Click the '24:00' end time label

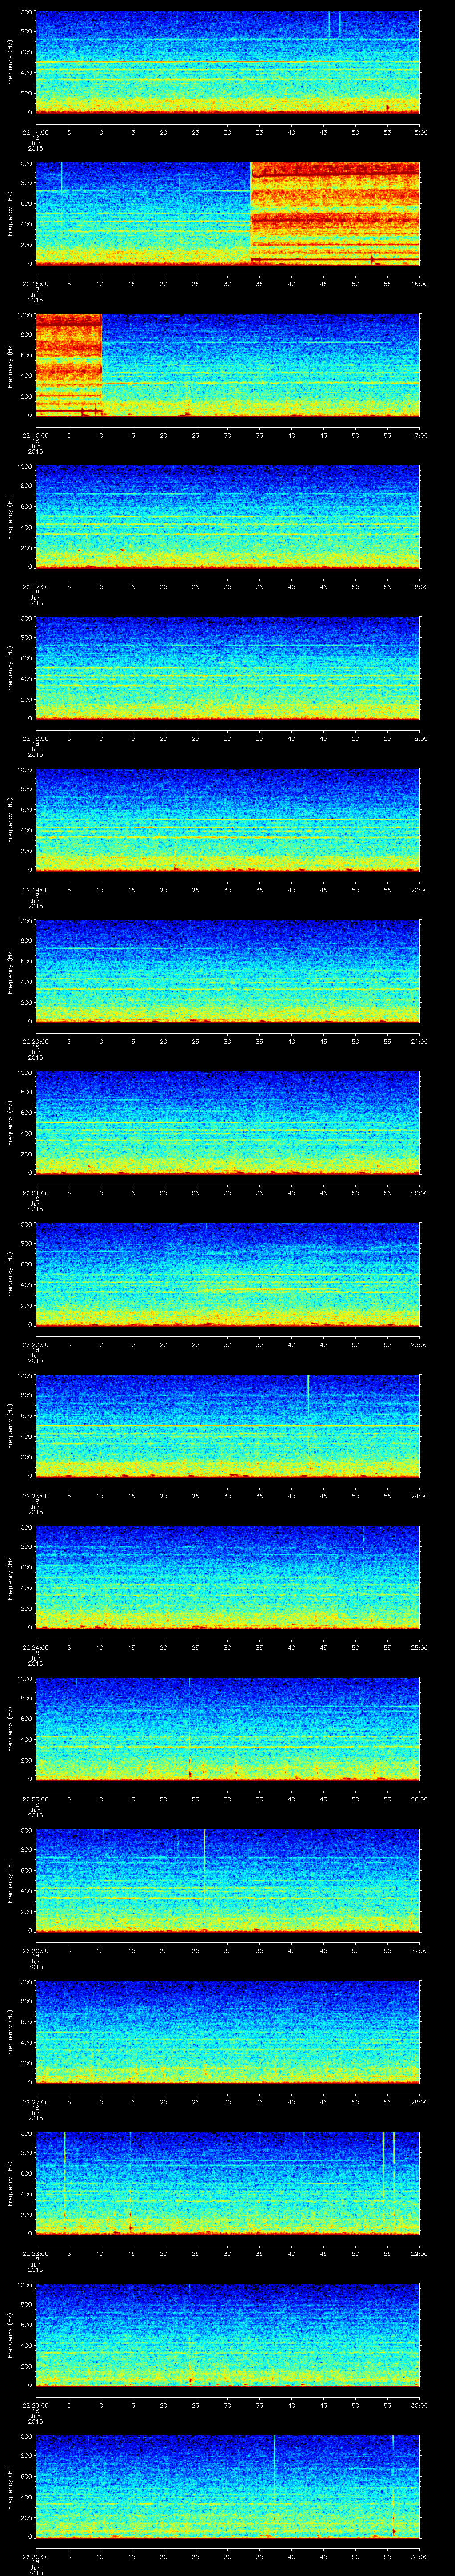[x=419, y=1495]
